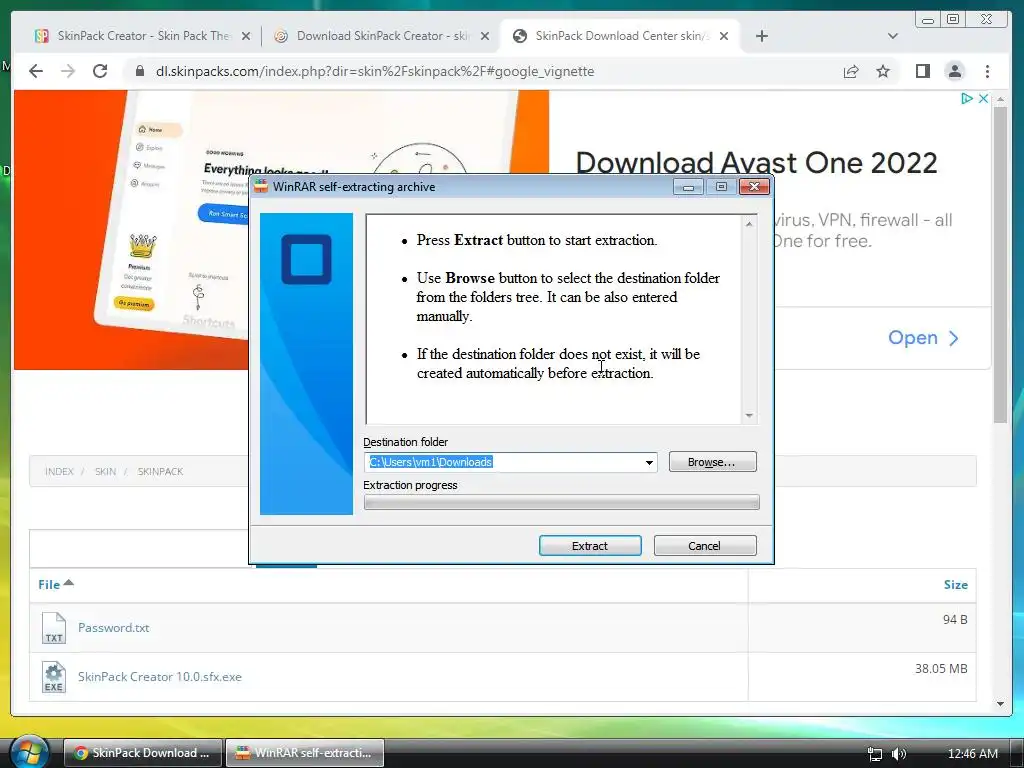
Task: Close the SkinPack Creator - Skin Pack Theme tab
Action: [x=246, y=36]
